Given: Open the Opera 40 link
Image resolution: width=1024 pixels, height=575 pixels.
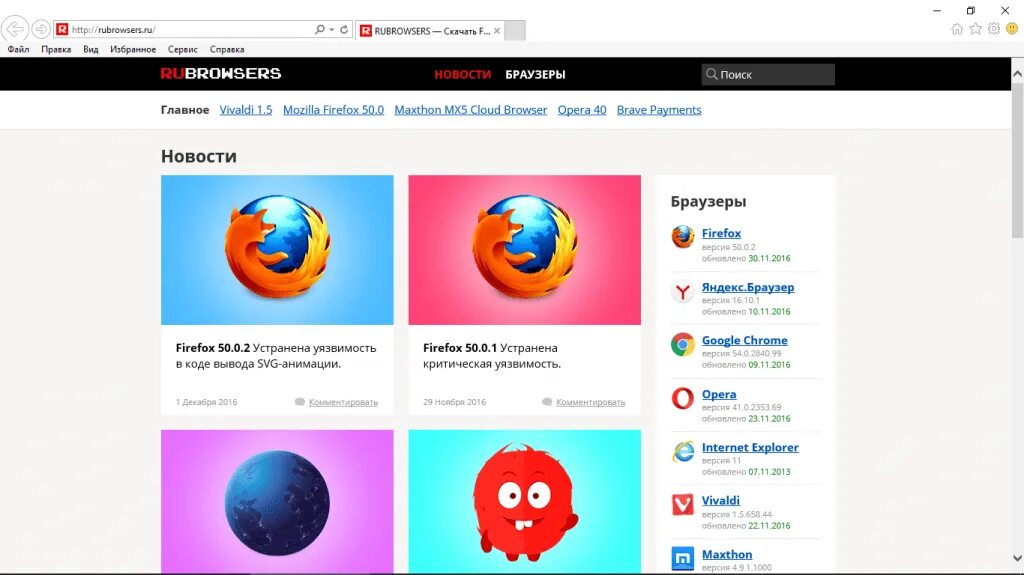Looking at the screenshot, I should pos(582,110).
